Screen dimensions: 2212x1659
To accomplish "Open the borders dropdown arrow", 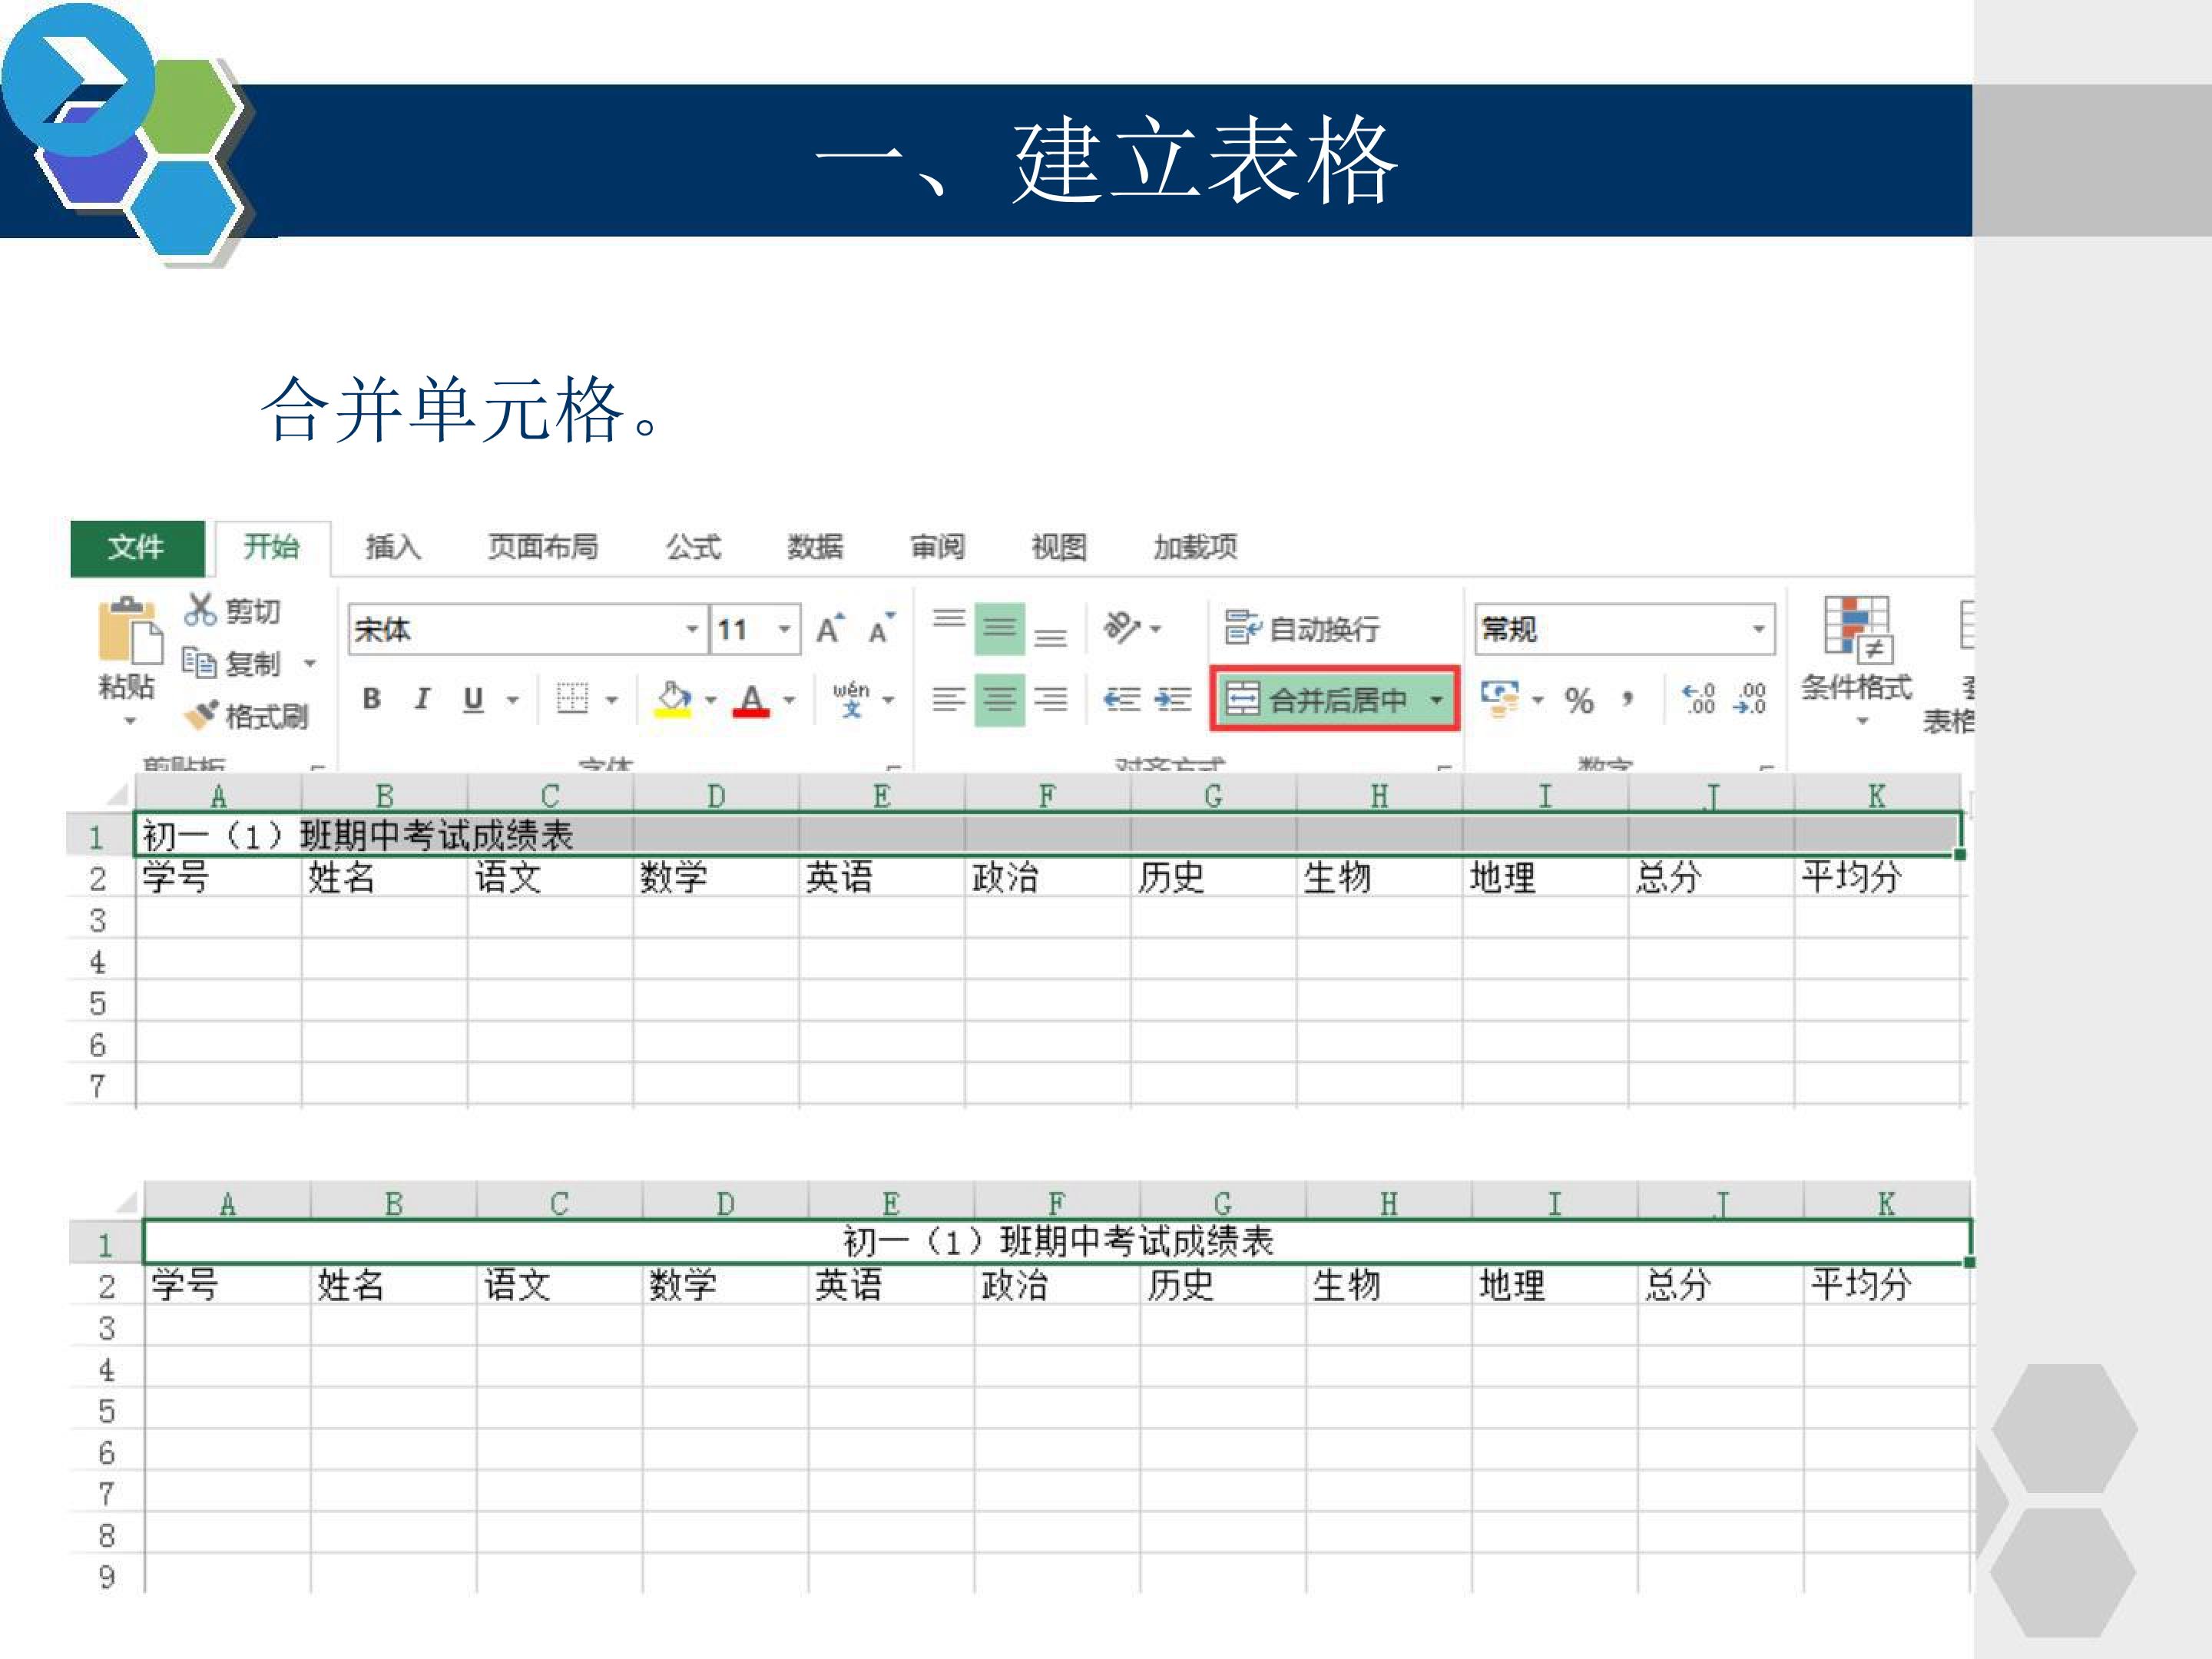I will (611, 699).
